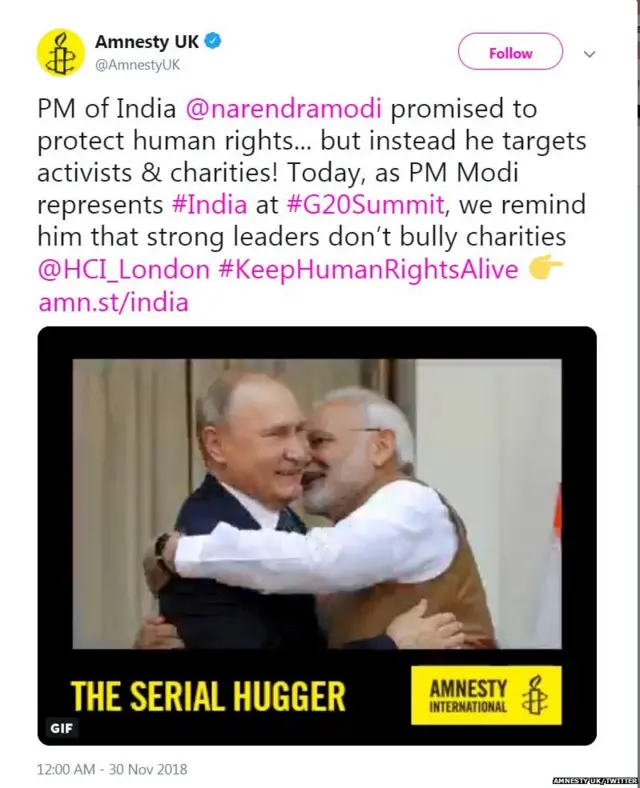The height and width of the screenshot is (788, 640).
Task: Click the AMNESTY UK/TWITTER credit label
Action: click(x=595, y=780)
